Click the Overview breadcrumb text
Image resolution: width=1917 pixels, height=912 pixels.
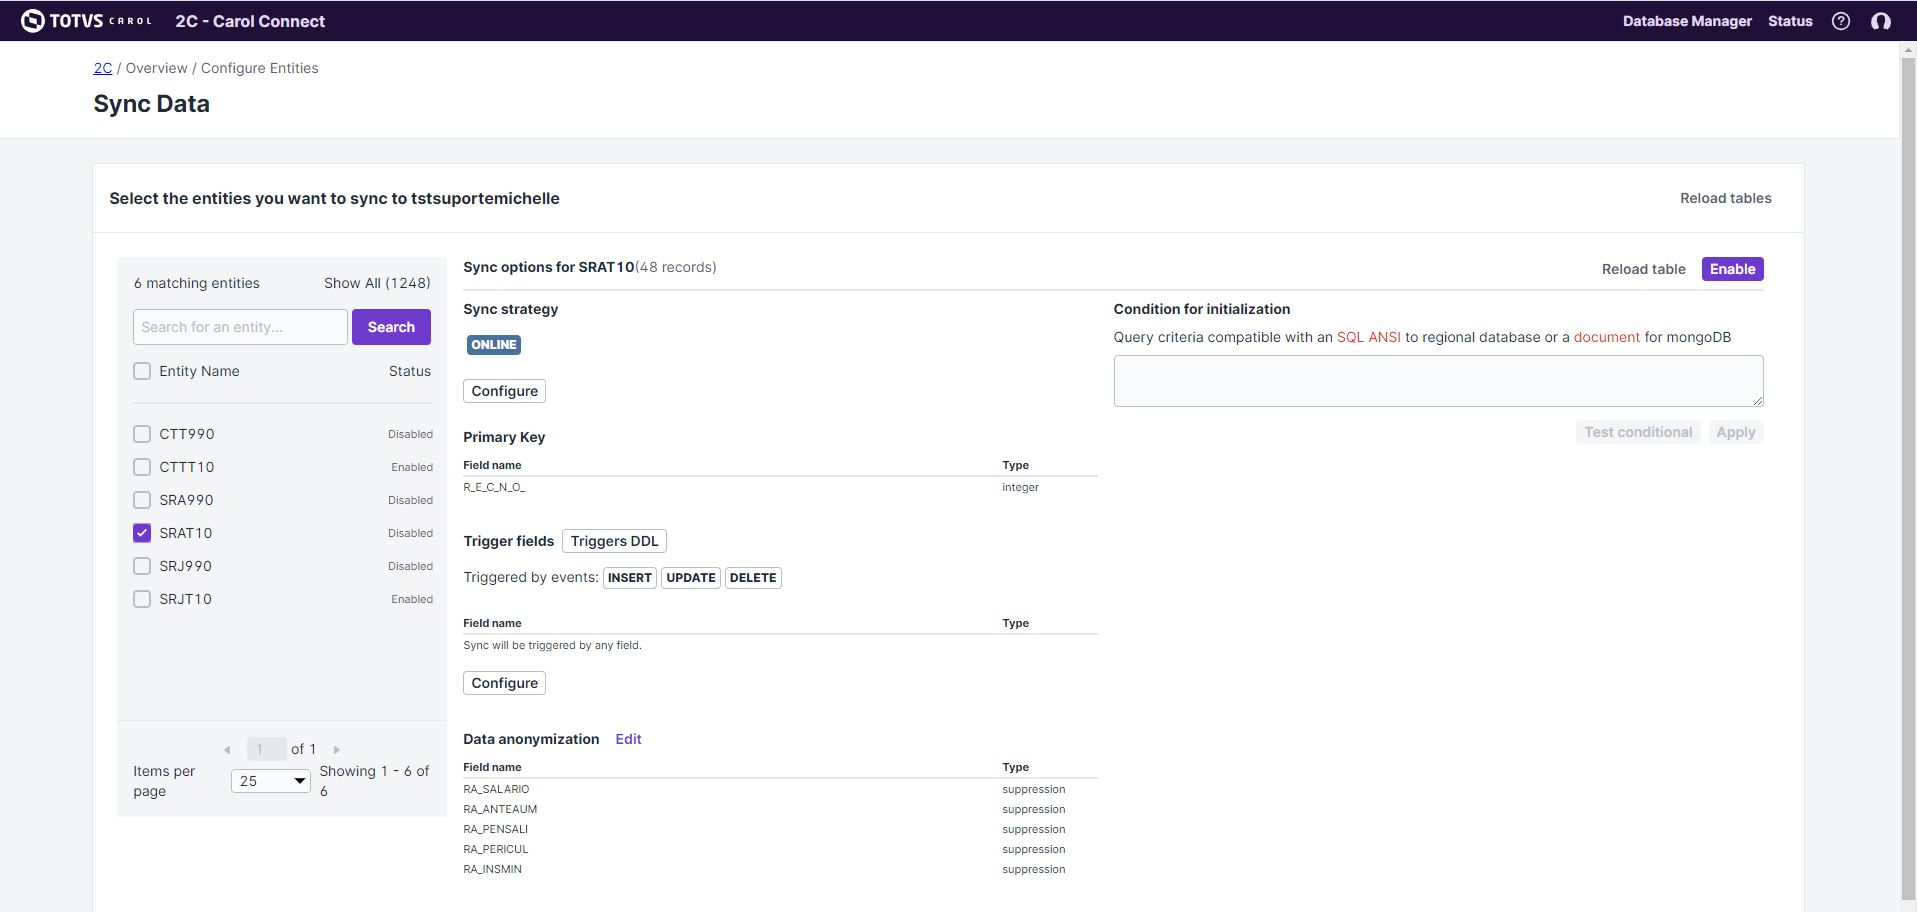(156, 68)
